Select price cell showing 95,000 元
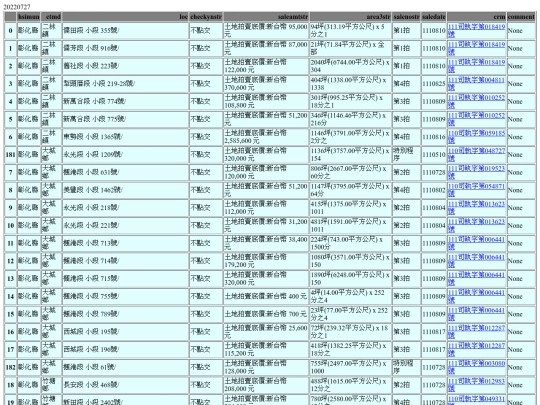 [266, 30]
